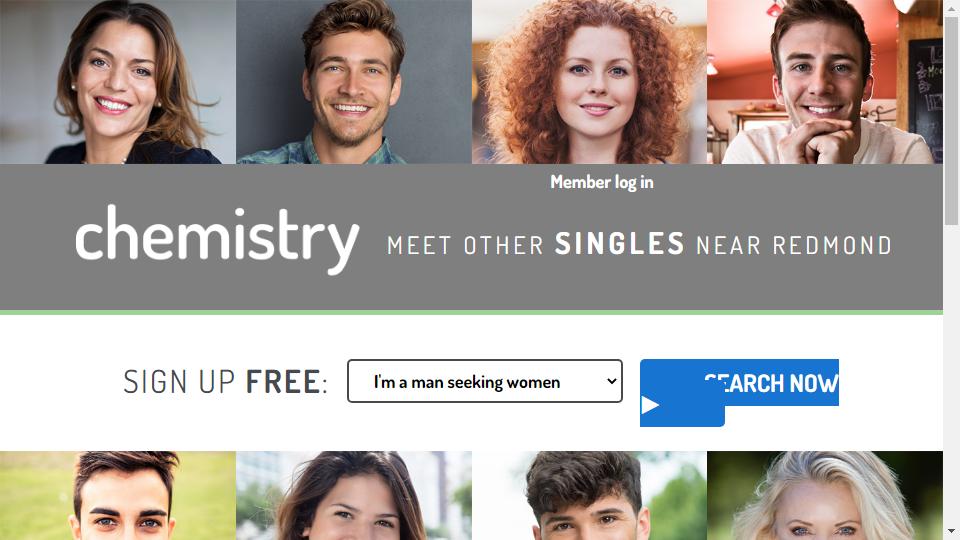Select the curly dark-haired man photo in bottom row
Viewport: 960px width, 540px height.
[x=589, y=495]
